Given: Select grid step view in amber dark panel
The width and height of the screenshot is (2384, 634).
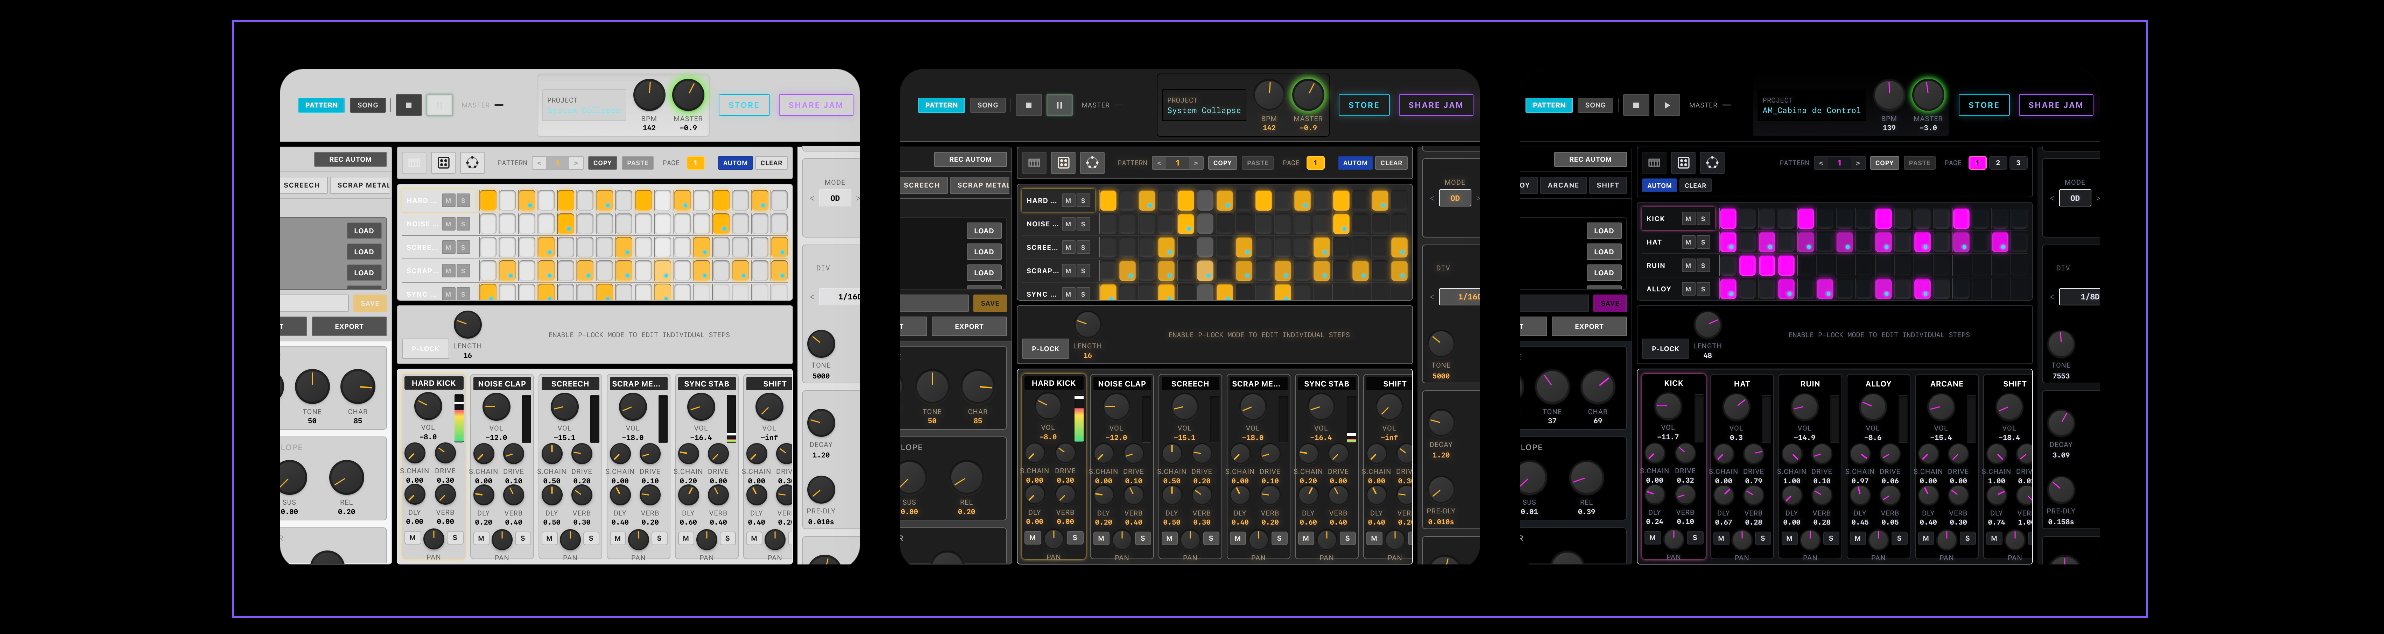Looking at the screenshot, I should pyautogui.click(x=1064, y=163).
